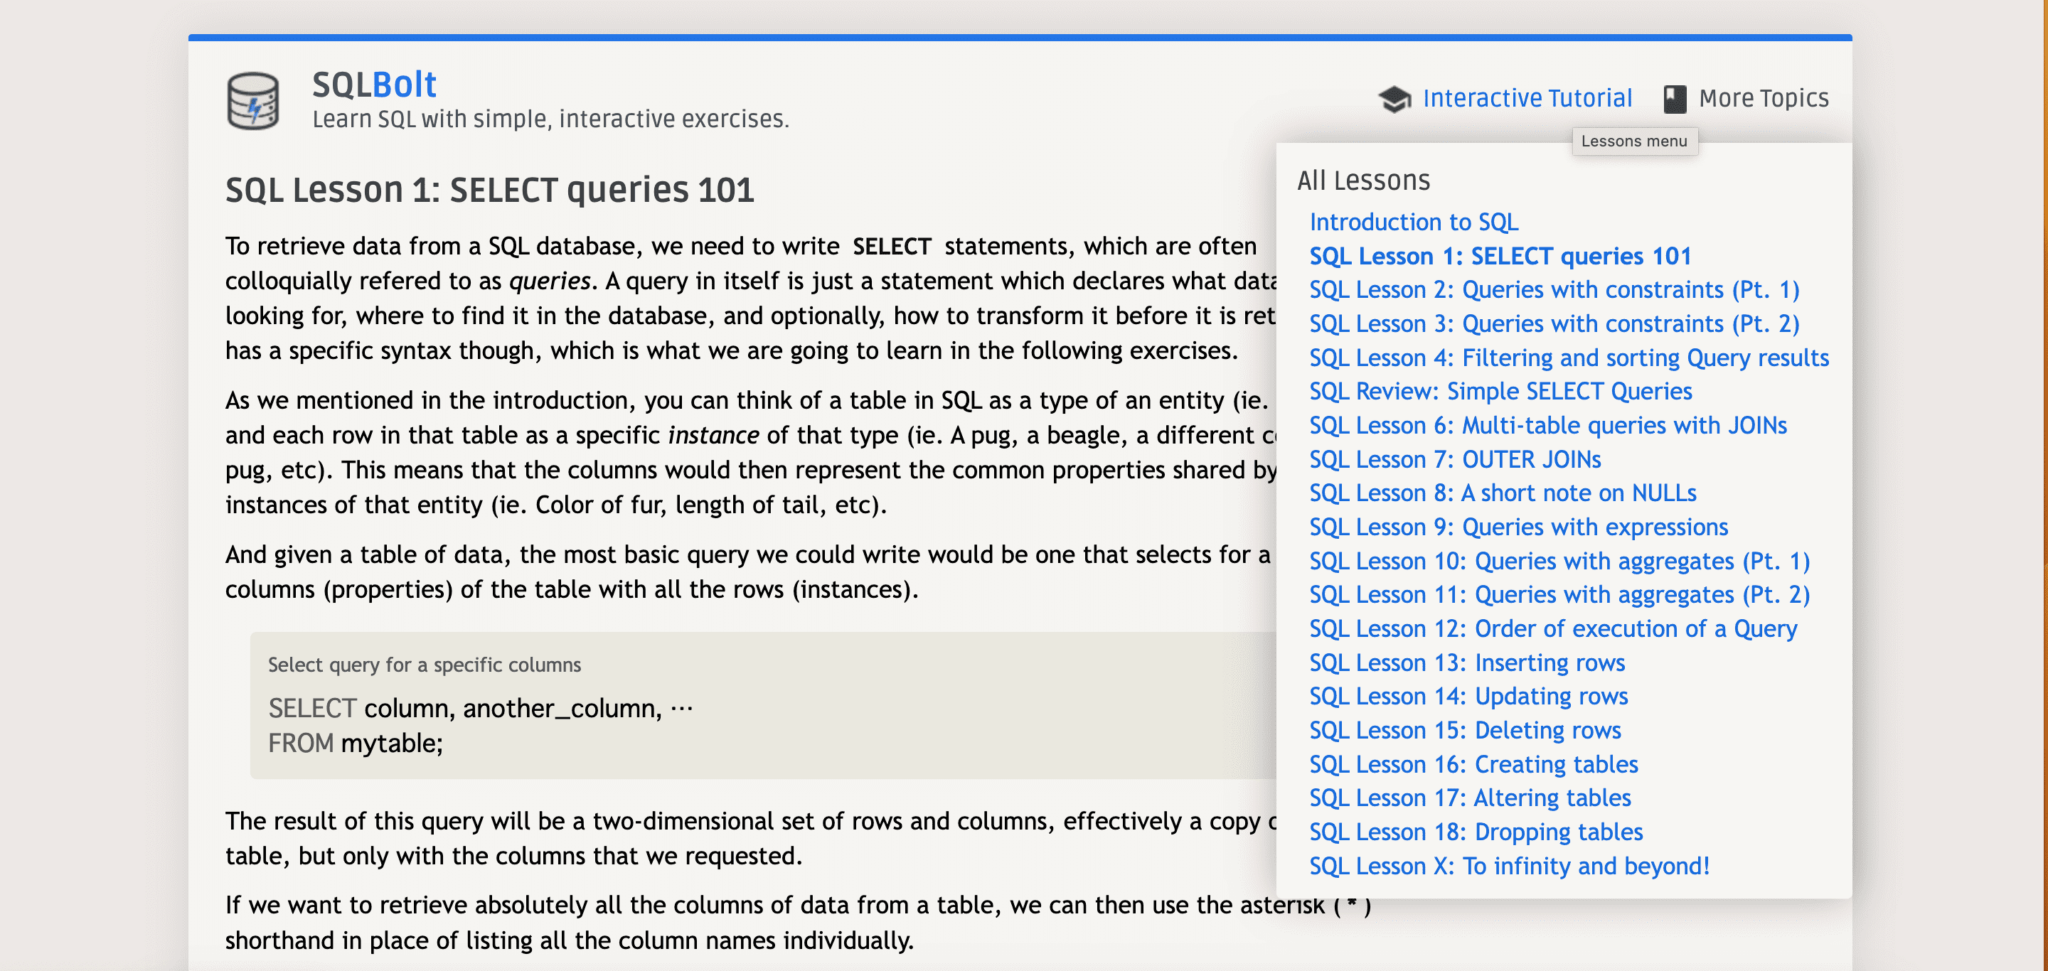Open SQL Lesson 12: Order of execution
2048x971 pixels.
pyautogui.click(x=1553, y=628)
